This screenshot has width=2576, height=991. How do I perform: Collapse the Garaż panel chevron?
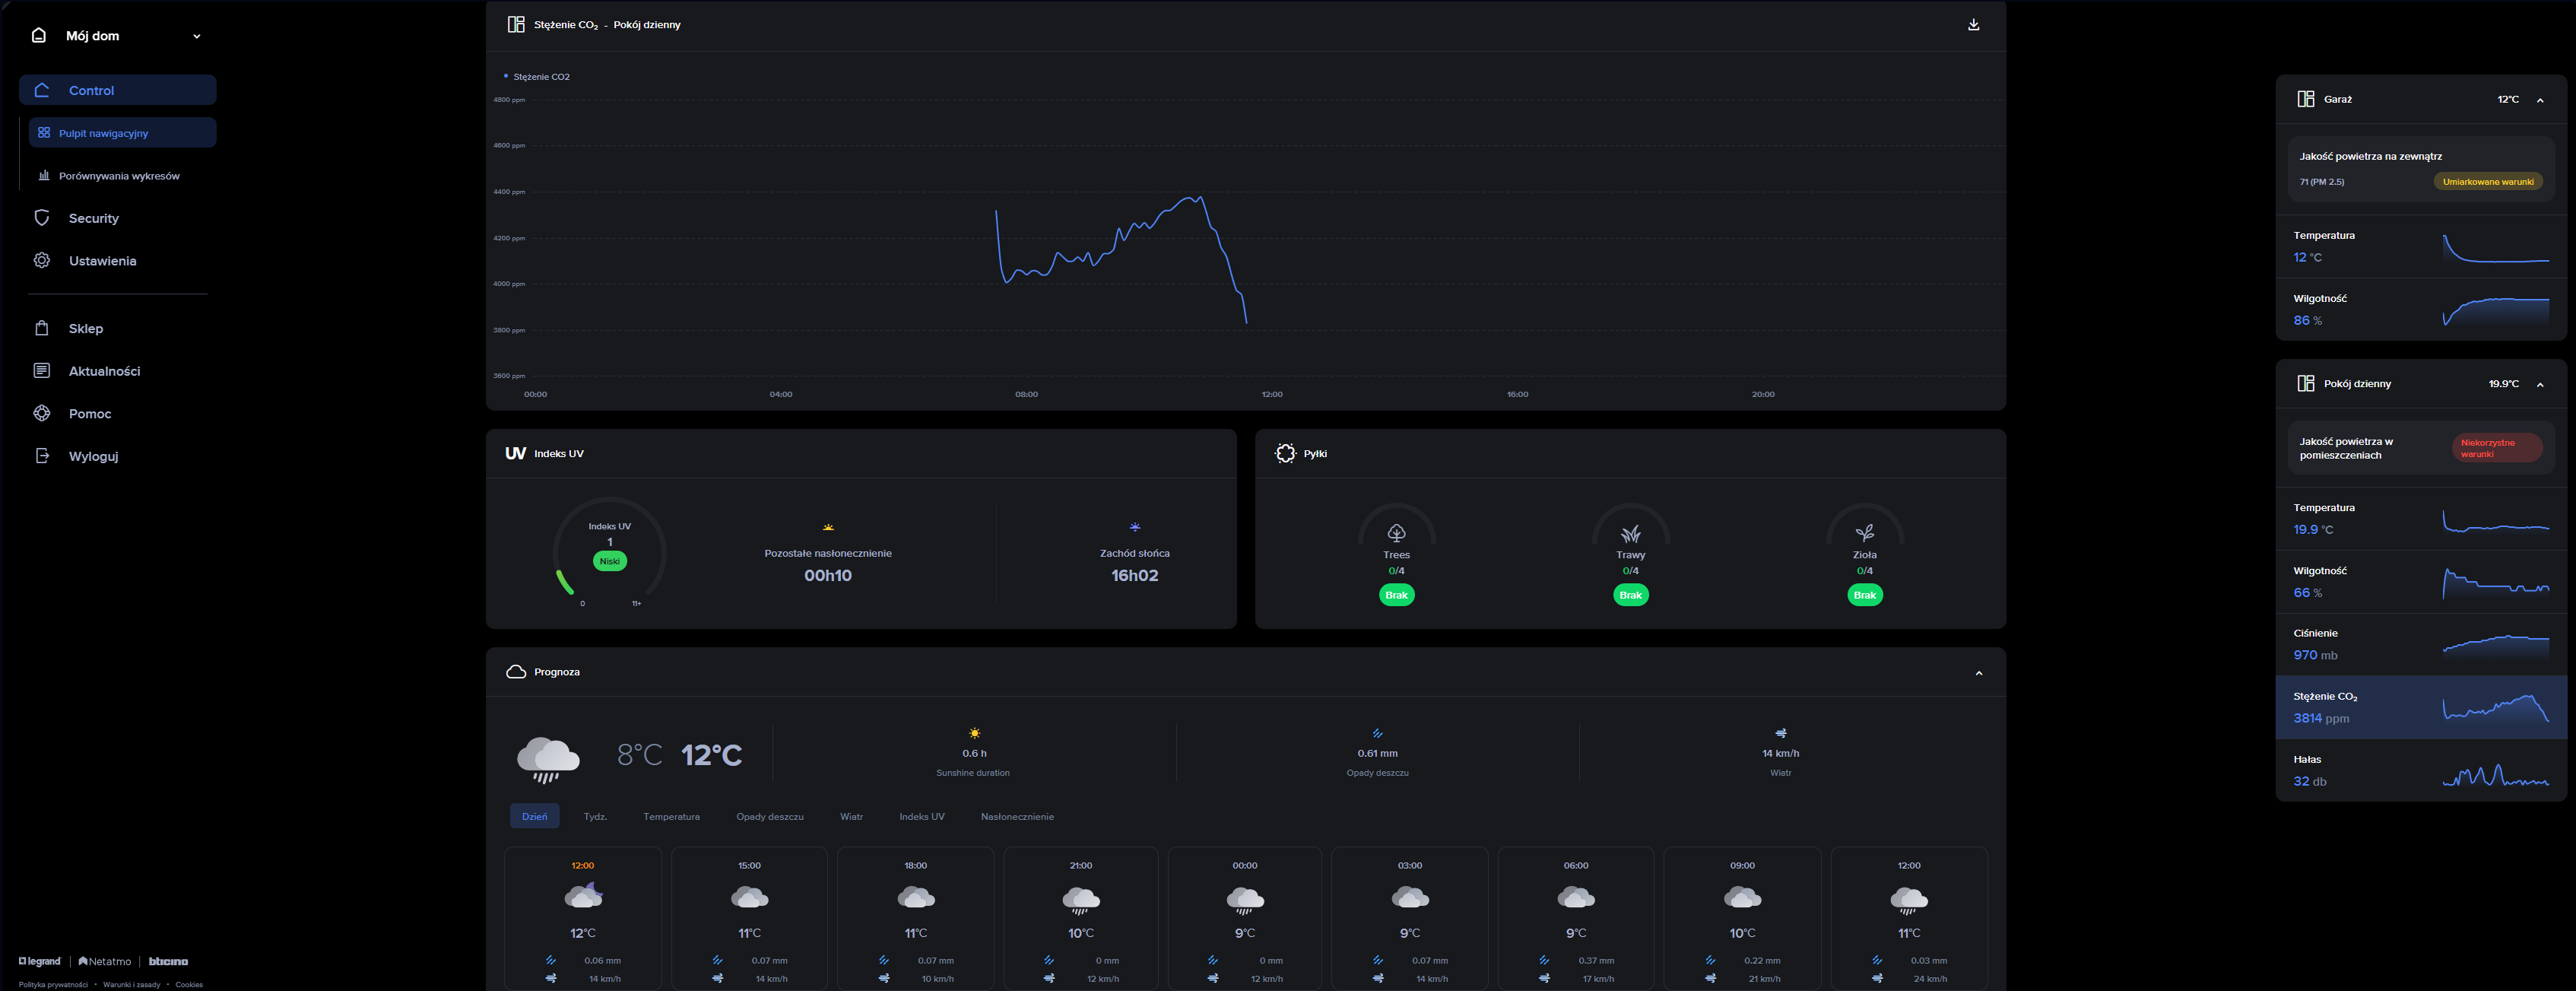coord(2540,100)
